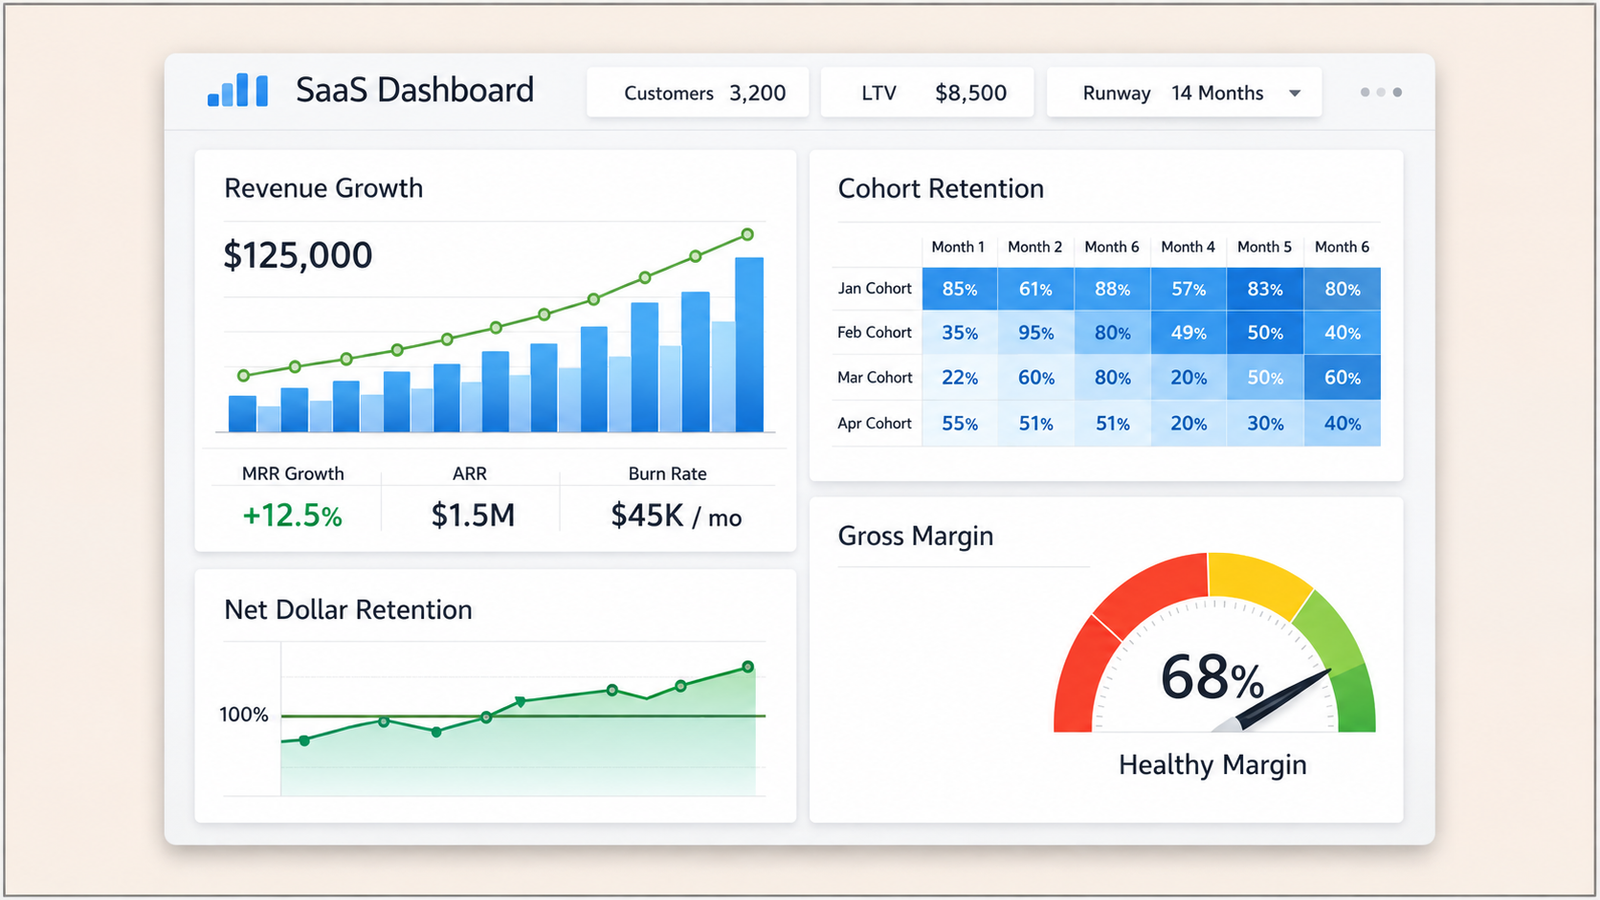Click the Healthy Margin label
This screenshot has width=1600, height=900.
[x=1212, y=765]
